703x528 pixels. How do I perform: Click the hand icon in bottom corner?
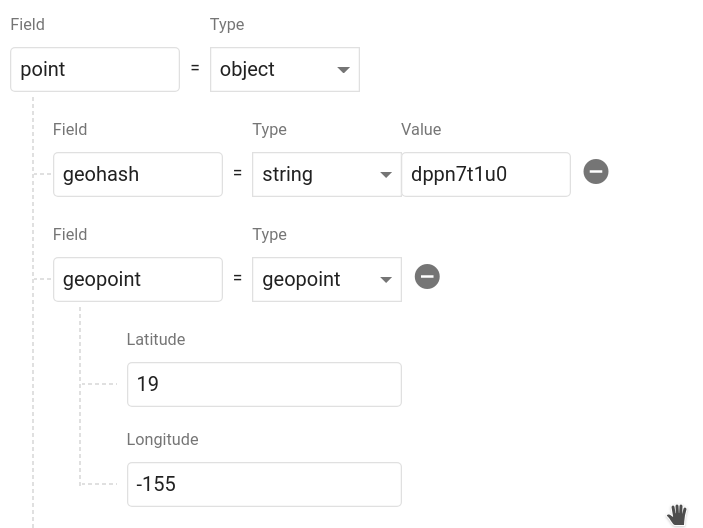677,514
